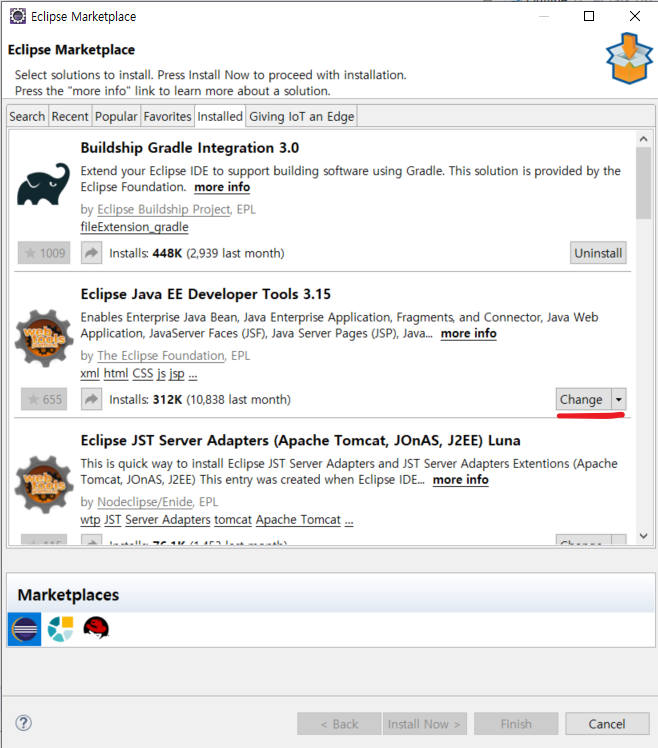Open the Giving IoT an Edge tab

302,116
